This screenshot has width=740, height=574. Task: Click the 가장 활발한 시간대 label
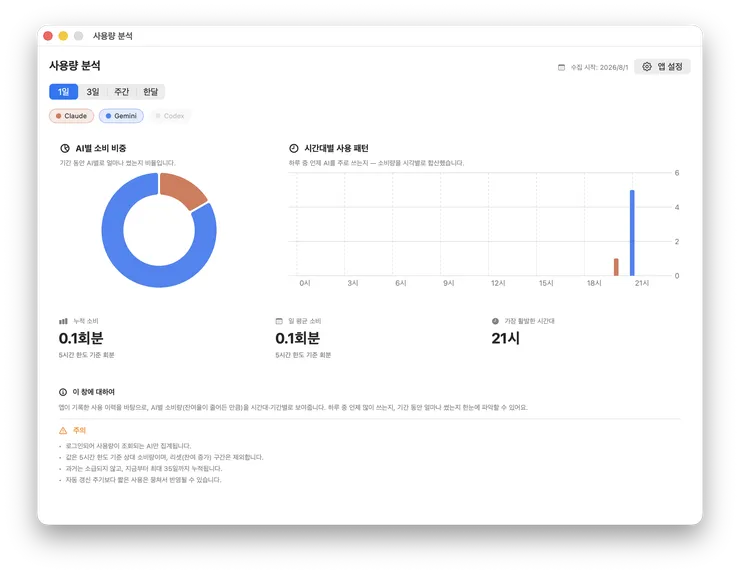tap(529, 321)
